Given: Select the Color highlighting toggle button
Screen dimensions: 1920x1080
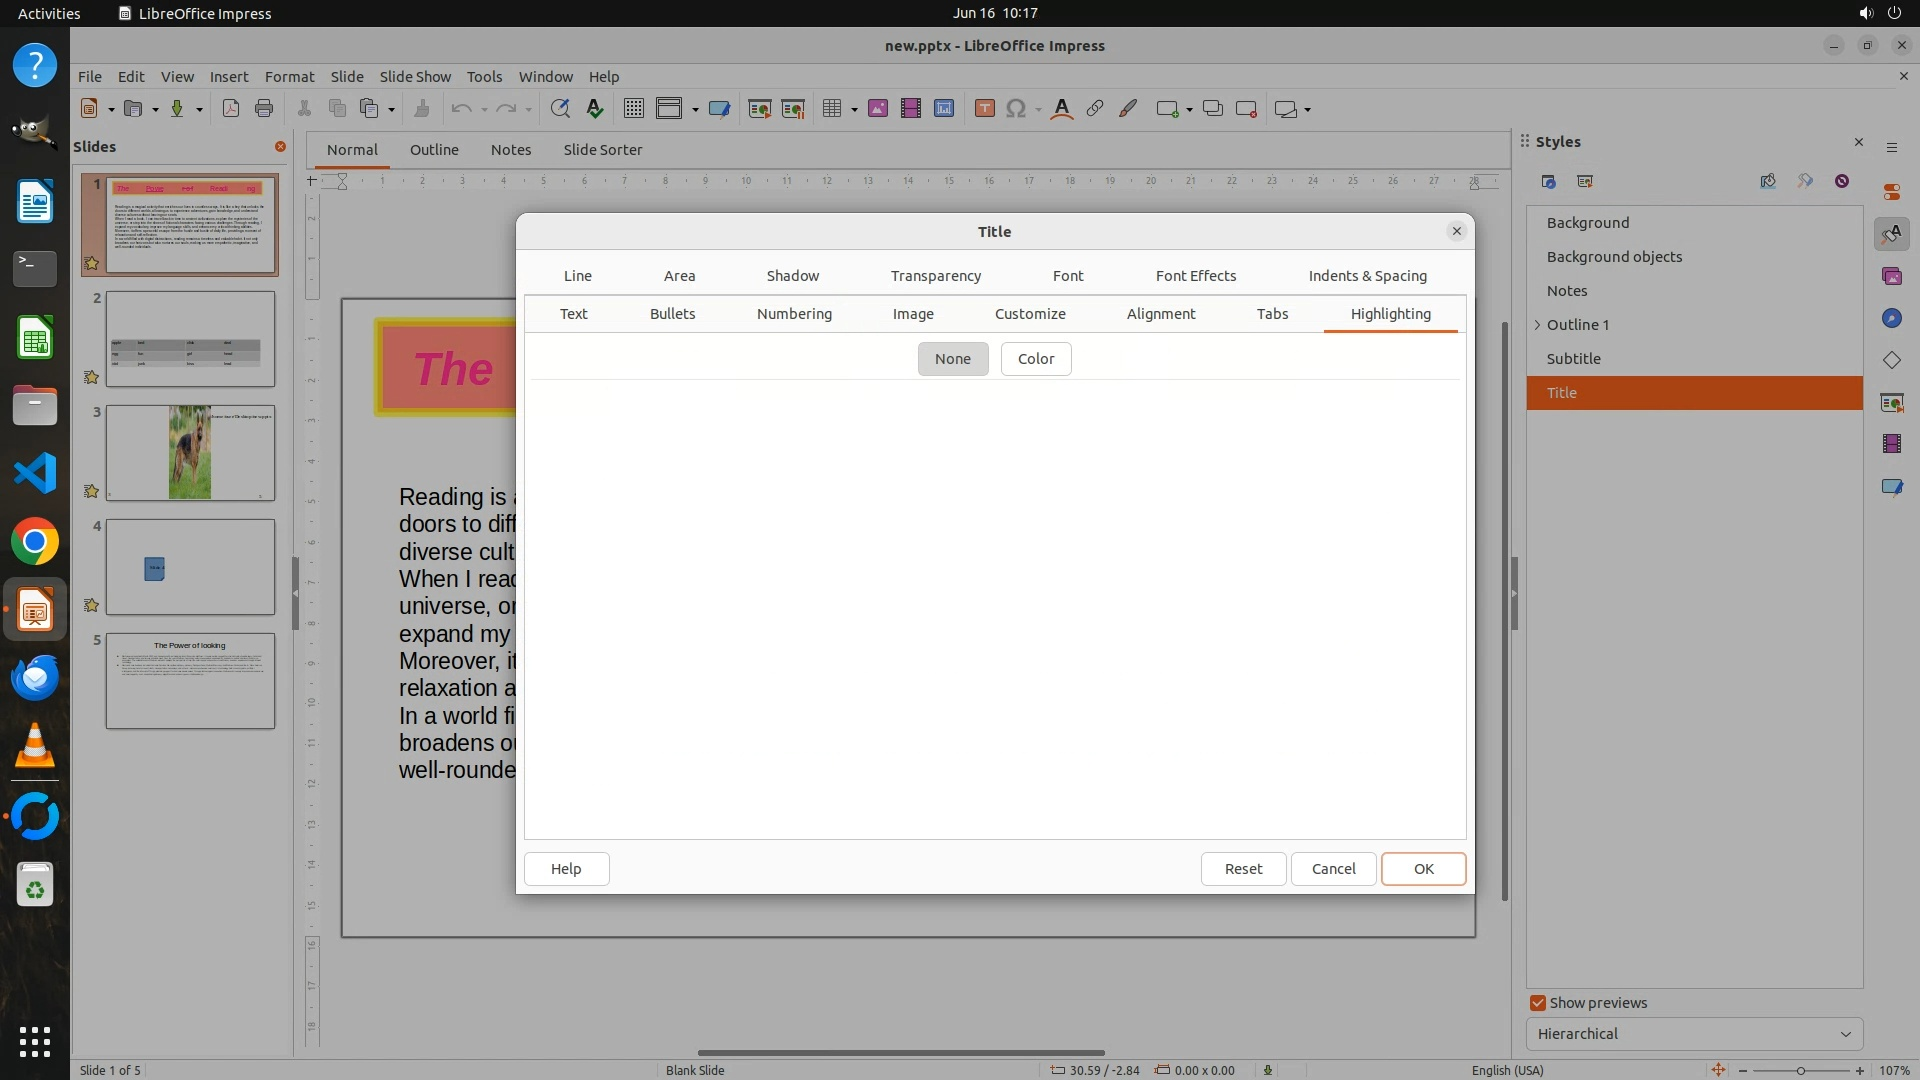Looking at the screenshot, I should [x=1035, y=359].
